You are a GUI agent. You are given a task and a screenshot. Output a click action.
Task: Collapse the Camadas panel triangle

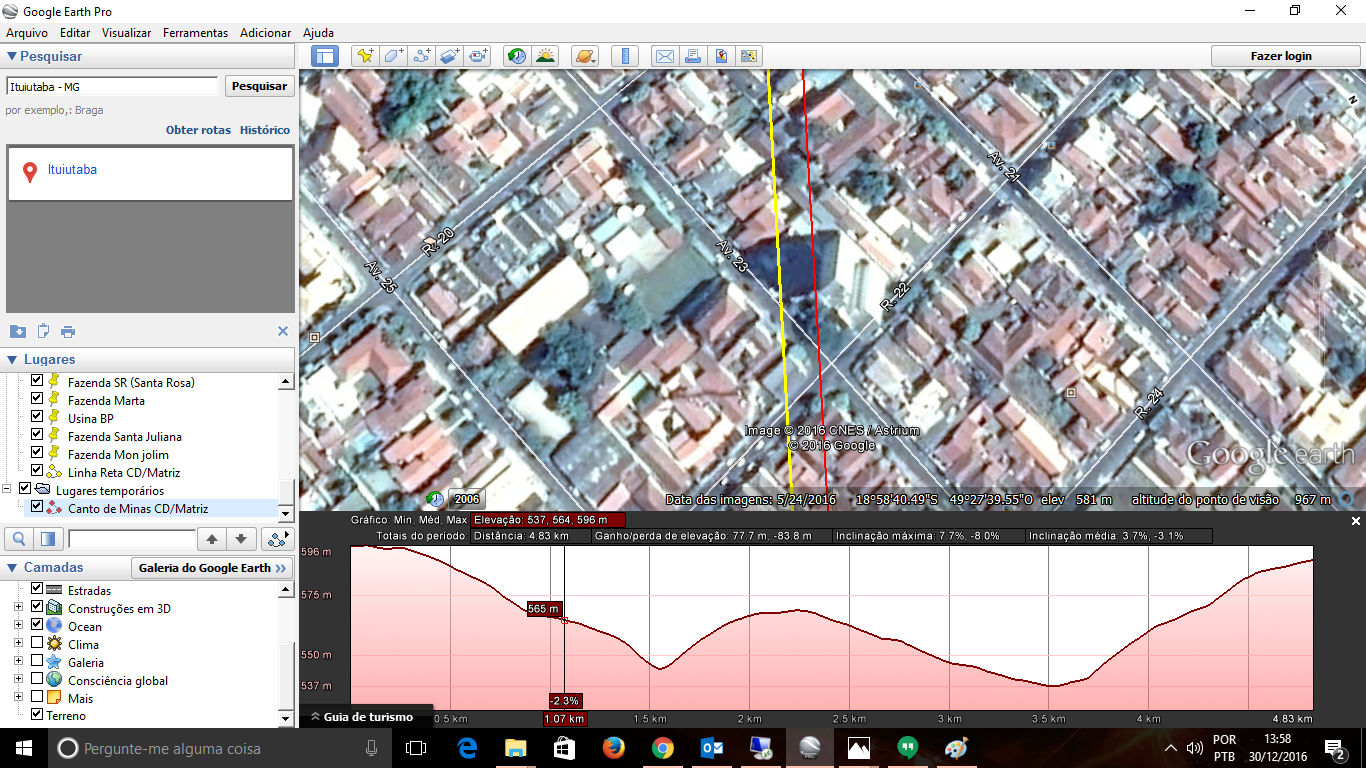coord(11,567)
